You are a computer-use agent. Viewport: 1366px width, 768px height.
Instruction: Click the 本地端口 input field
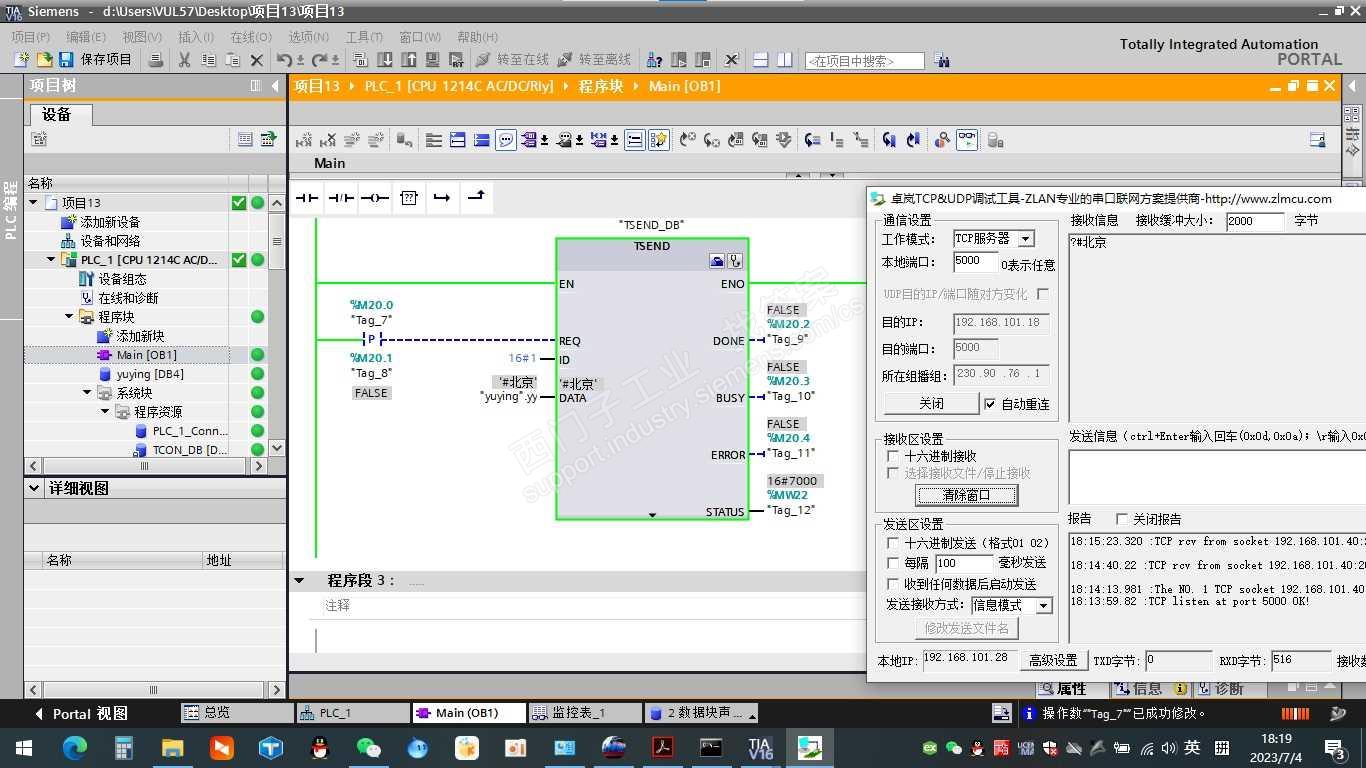click(974, 261)
